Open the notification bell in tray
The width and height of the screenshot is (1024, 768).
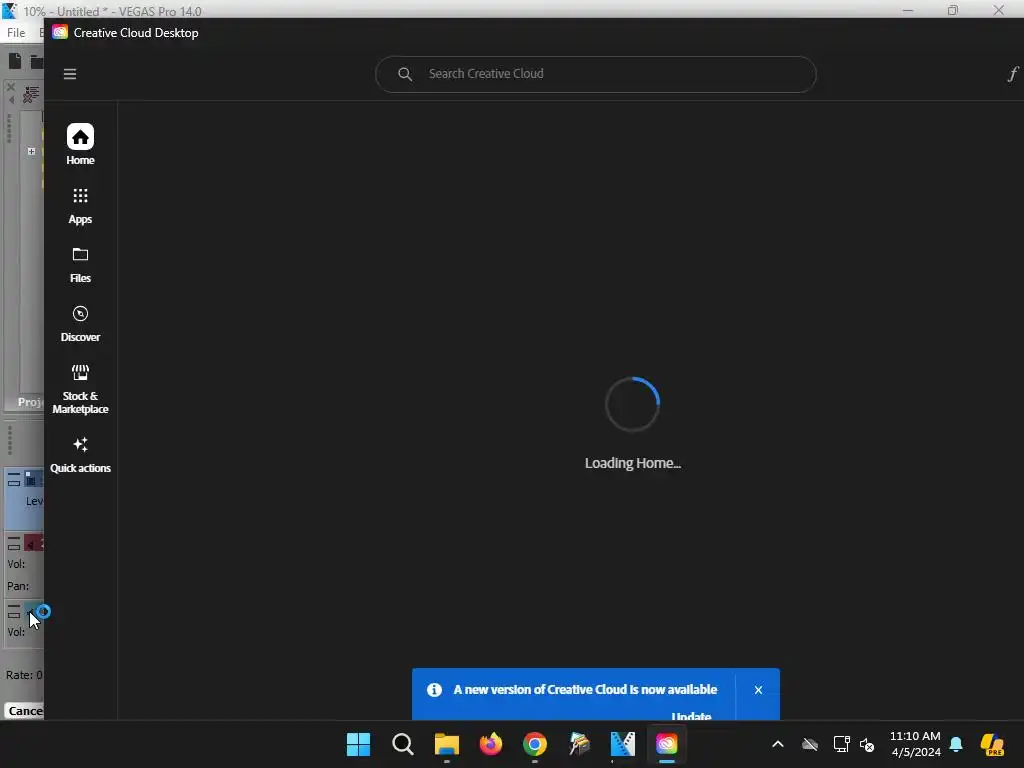[x=956, y=744]
